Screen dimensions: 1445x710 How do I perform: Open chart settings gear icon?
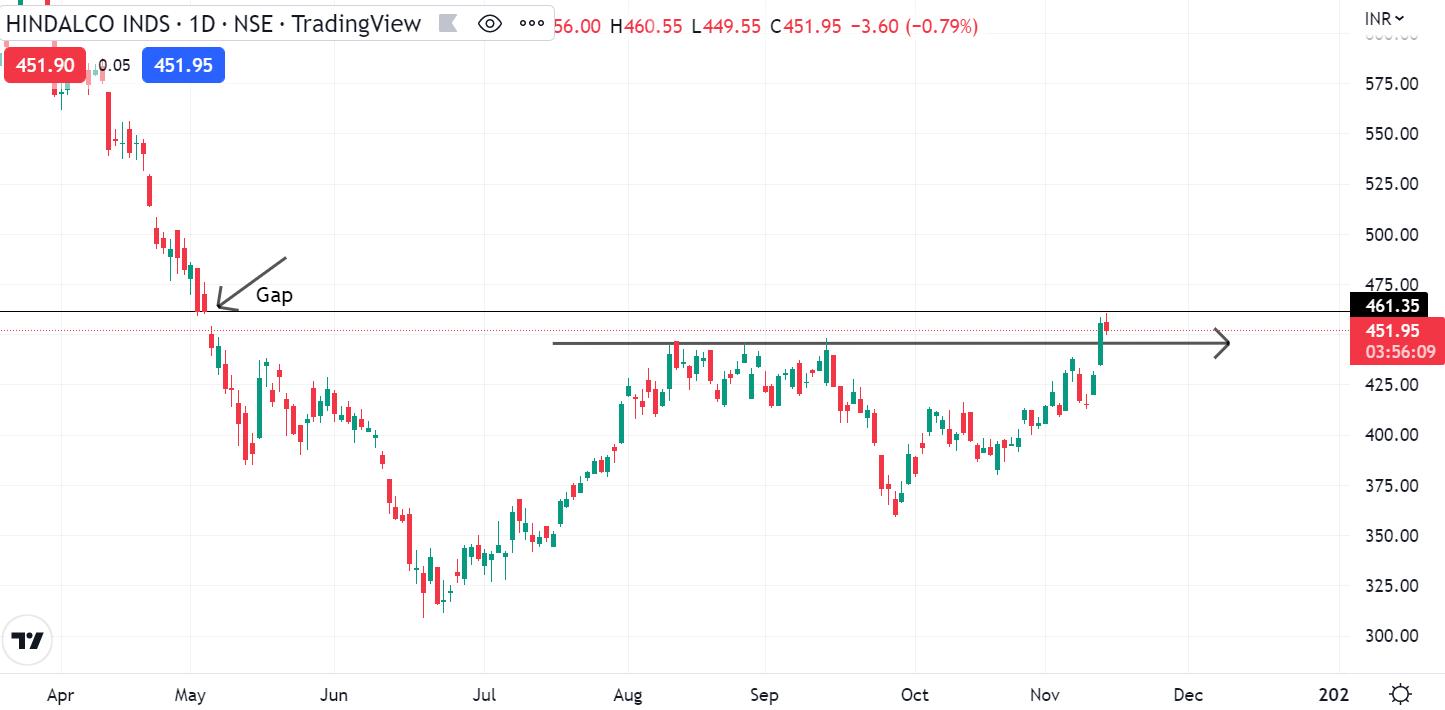click(1400, 694)
